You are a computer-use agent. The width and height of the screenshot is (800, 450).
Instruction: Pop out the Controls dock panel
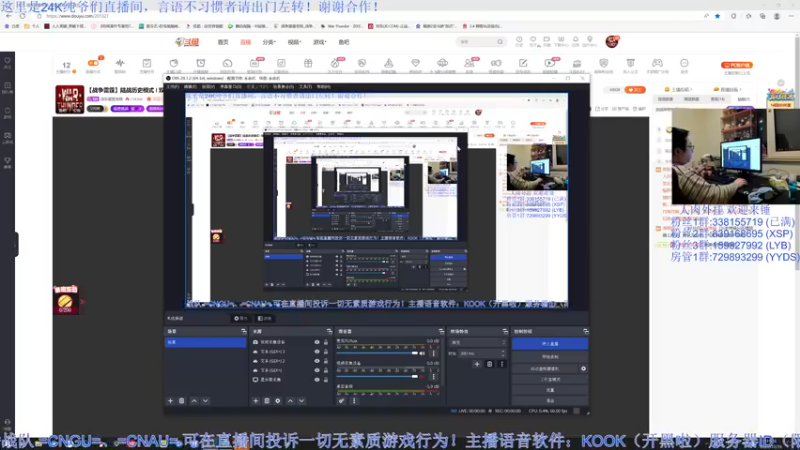pos(585,332)
